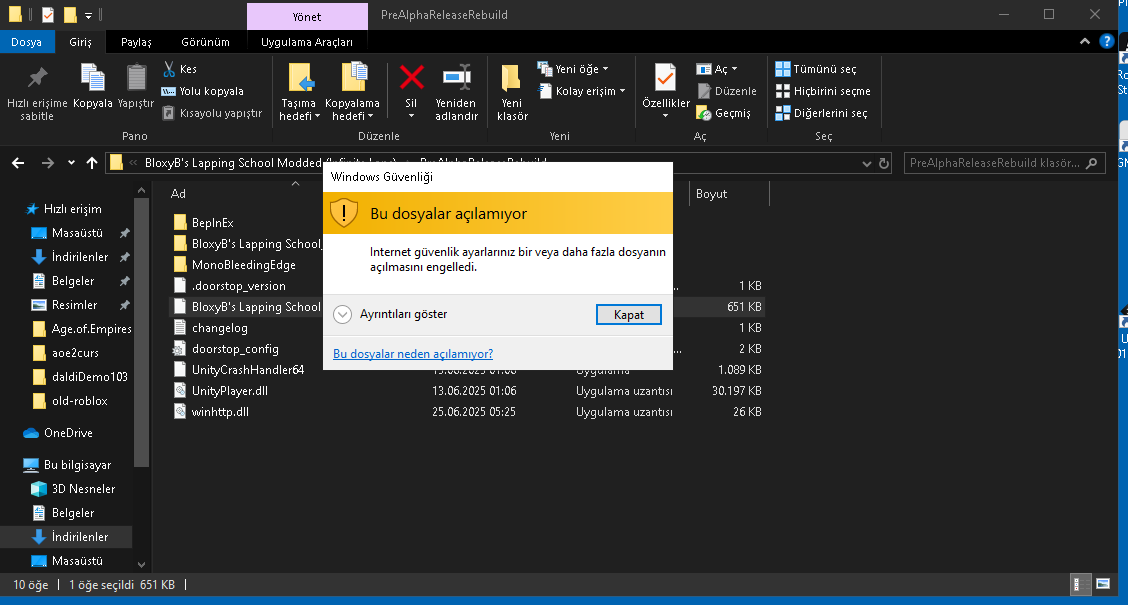The height and width of the screenshot is (605, 1128).
Task: Open Taşıma hedefi dropdown
Action: 299,92
